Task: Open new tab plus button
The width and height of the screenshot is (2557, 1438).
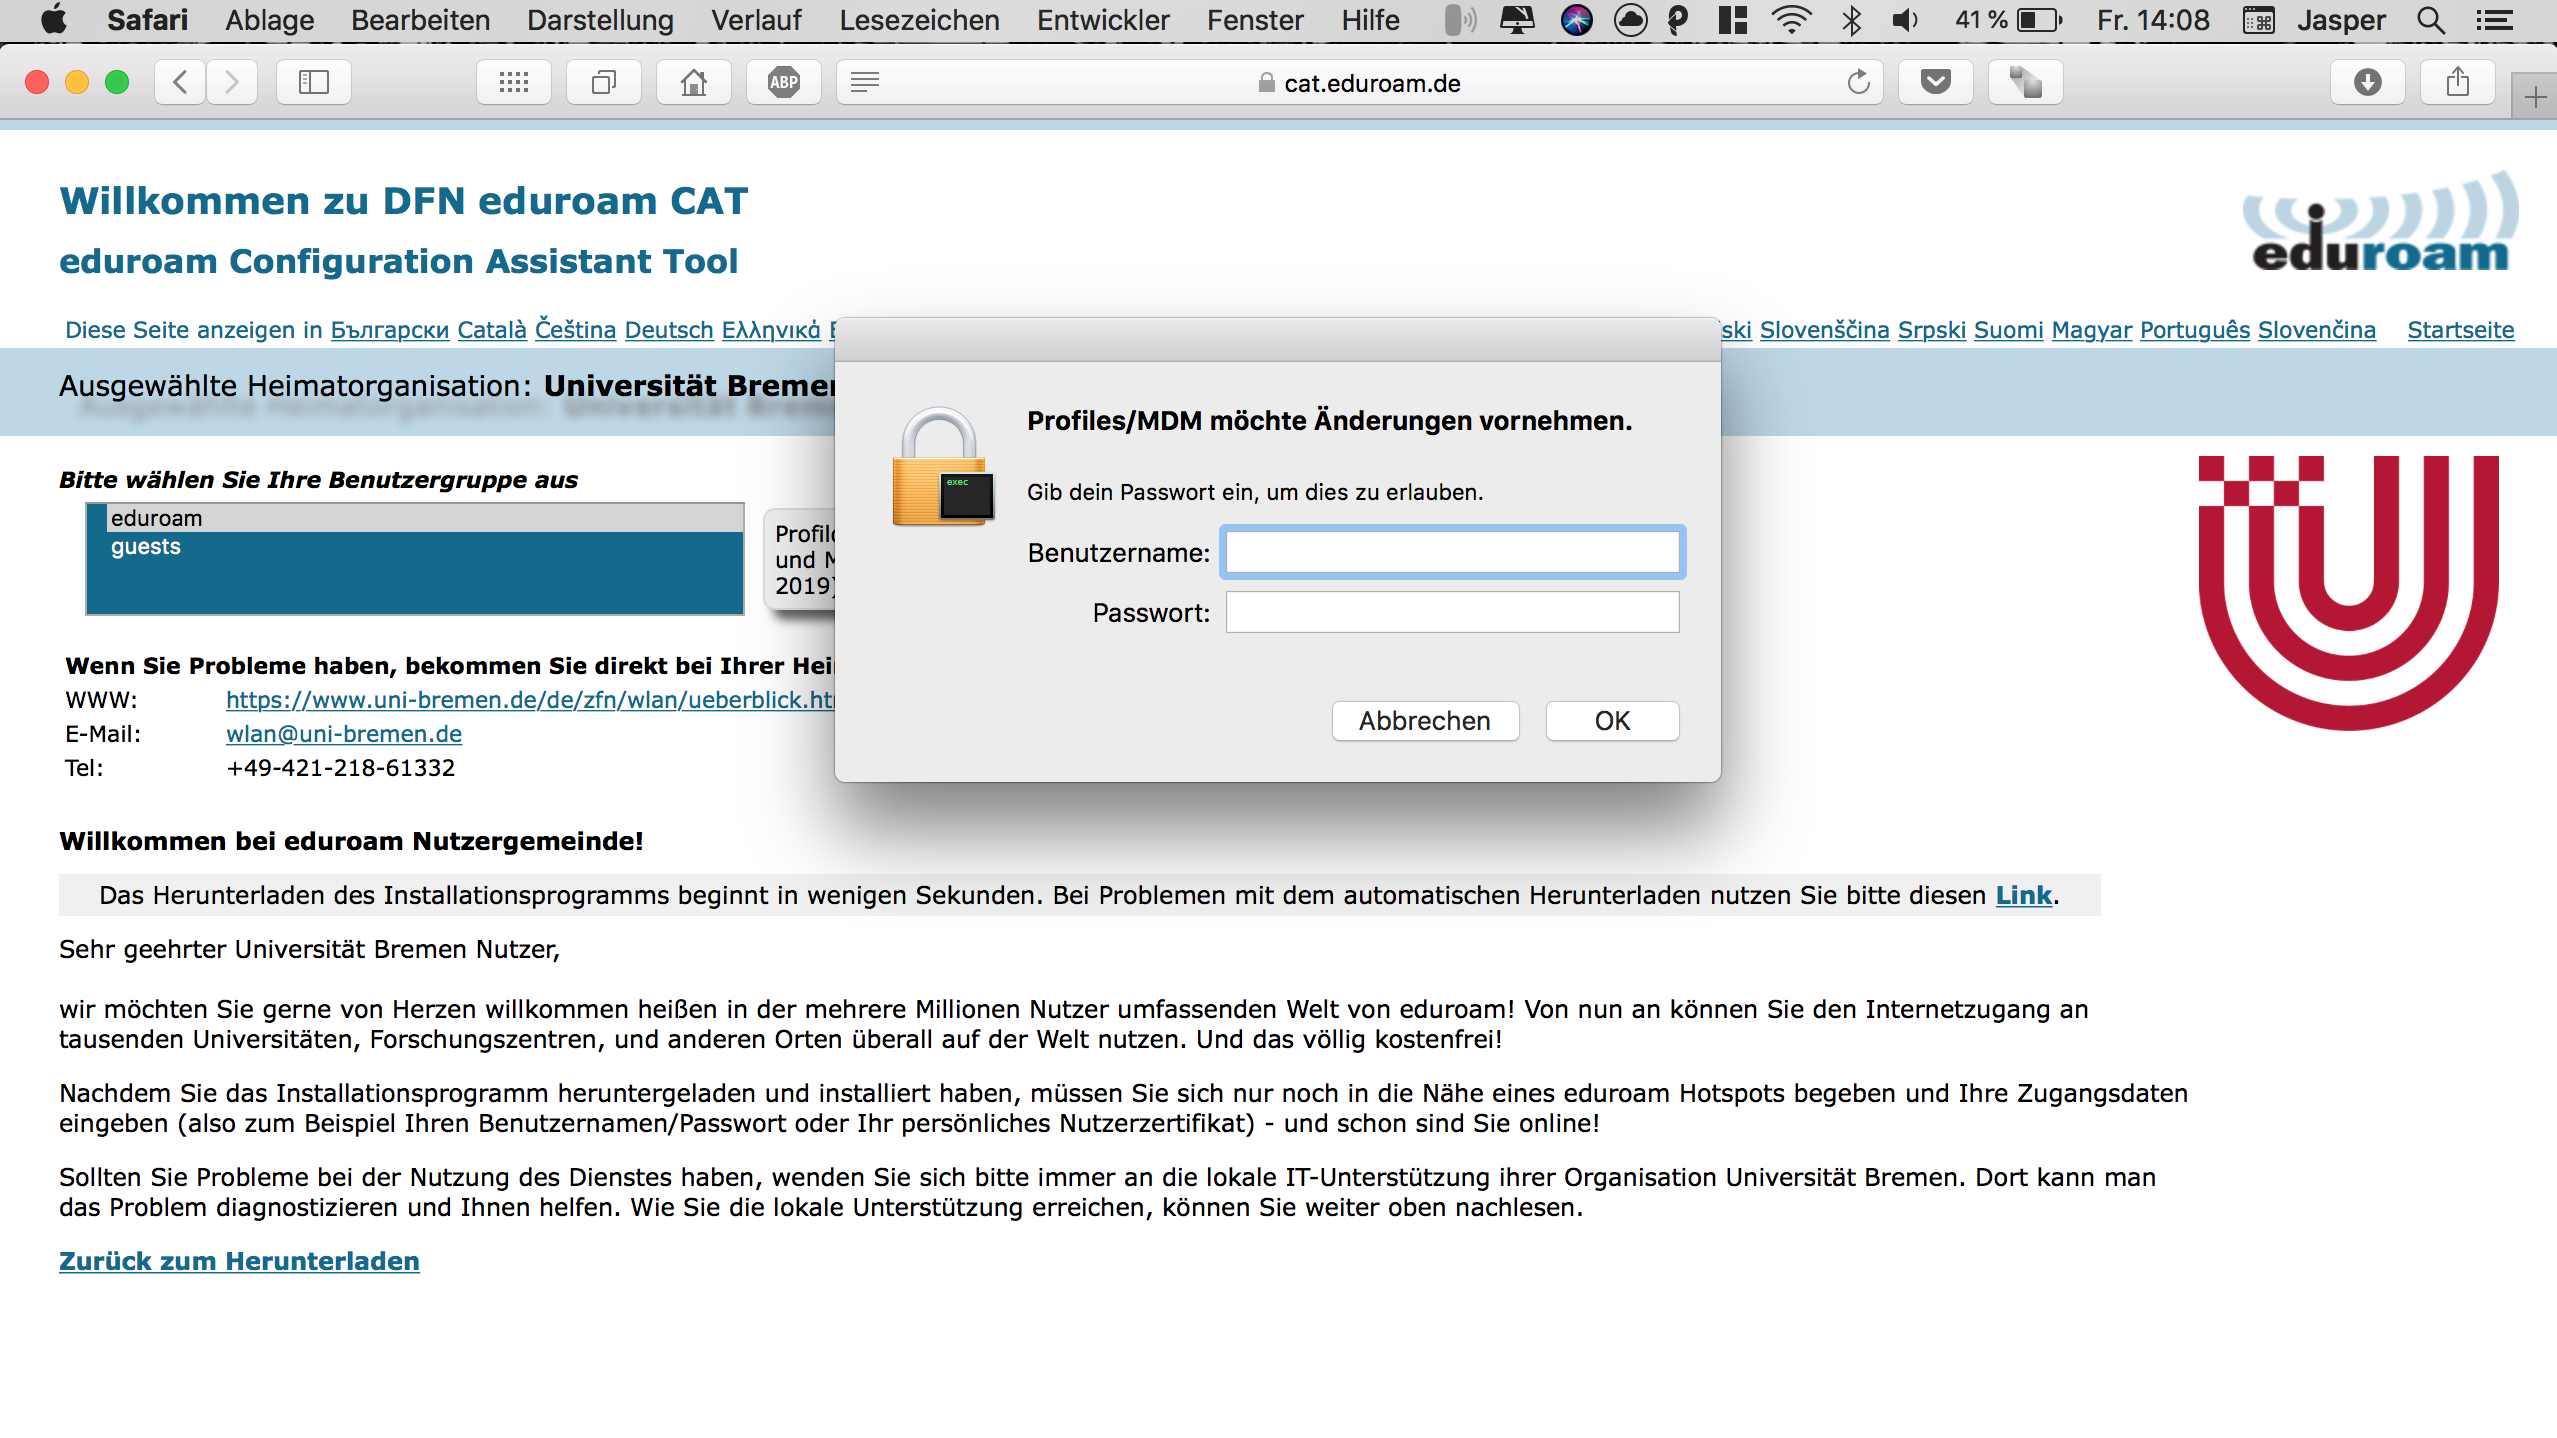Action: point(2534,97)
